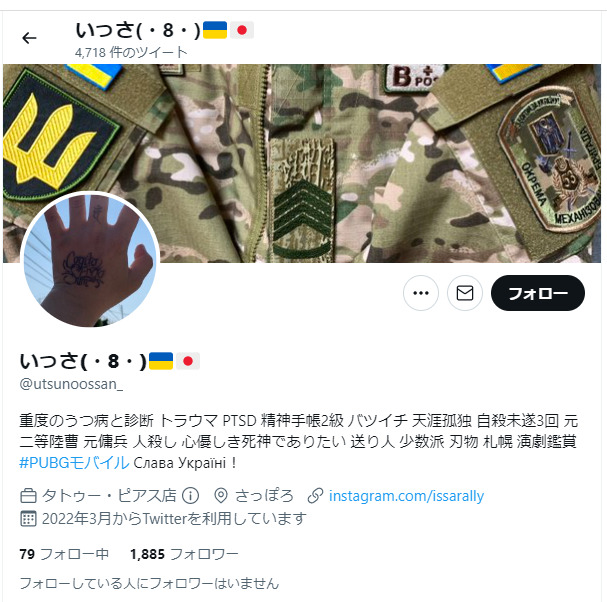View the 79 フォロー中 list
The image size is (607, 602).
pyautogui.click(x=64, y=554)
